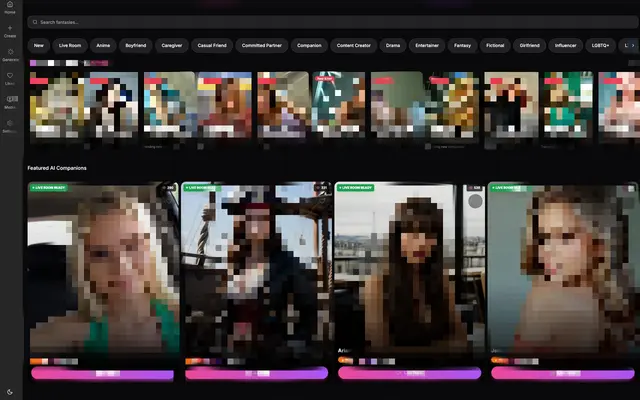
Task: Click the search magnifier icon
Action: pos(35,21)
